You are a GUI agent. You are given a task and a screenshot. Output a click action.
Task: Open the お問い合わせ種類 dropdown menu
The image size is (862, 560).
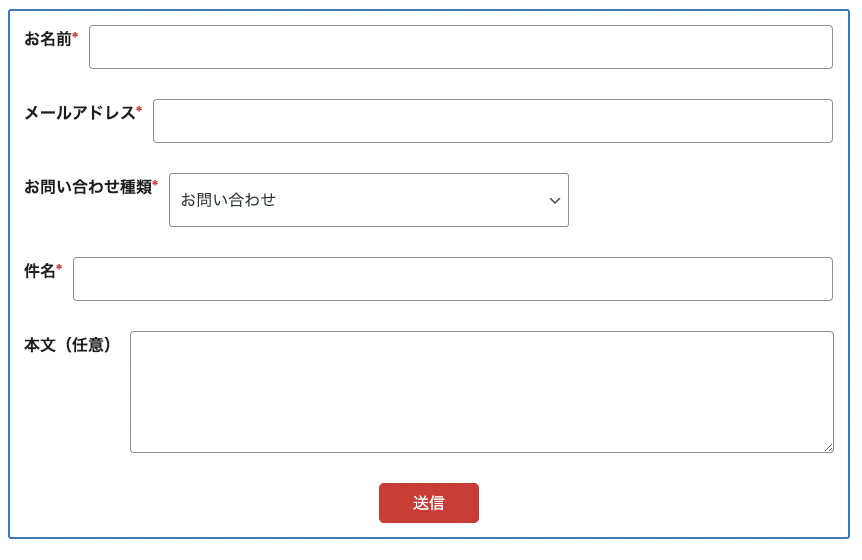click(x=368, y=200)
